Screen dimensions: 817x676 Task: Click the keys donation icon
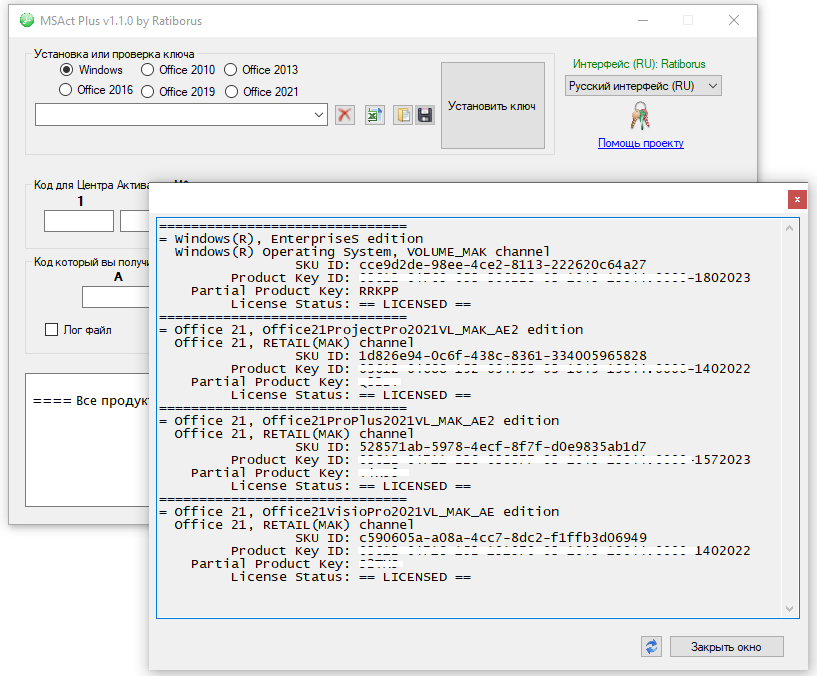(640, 116)
